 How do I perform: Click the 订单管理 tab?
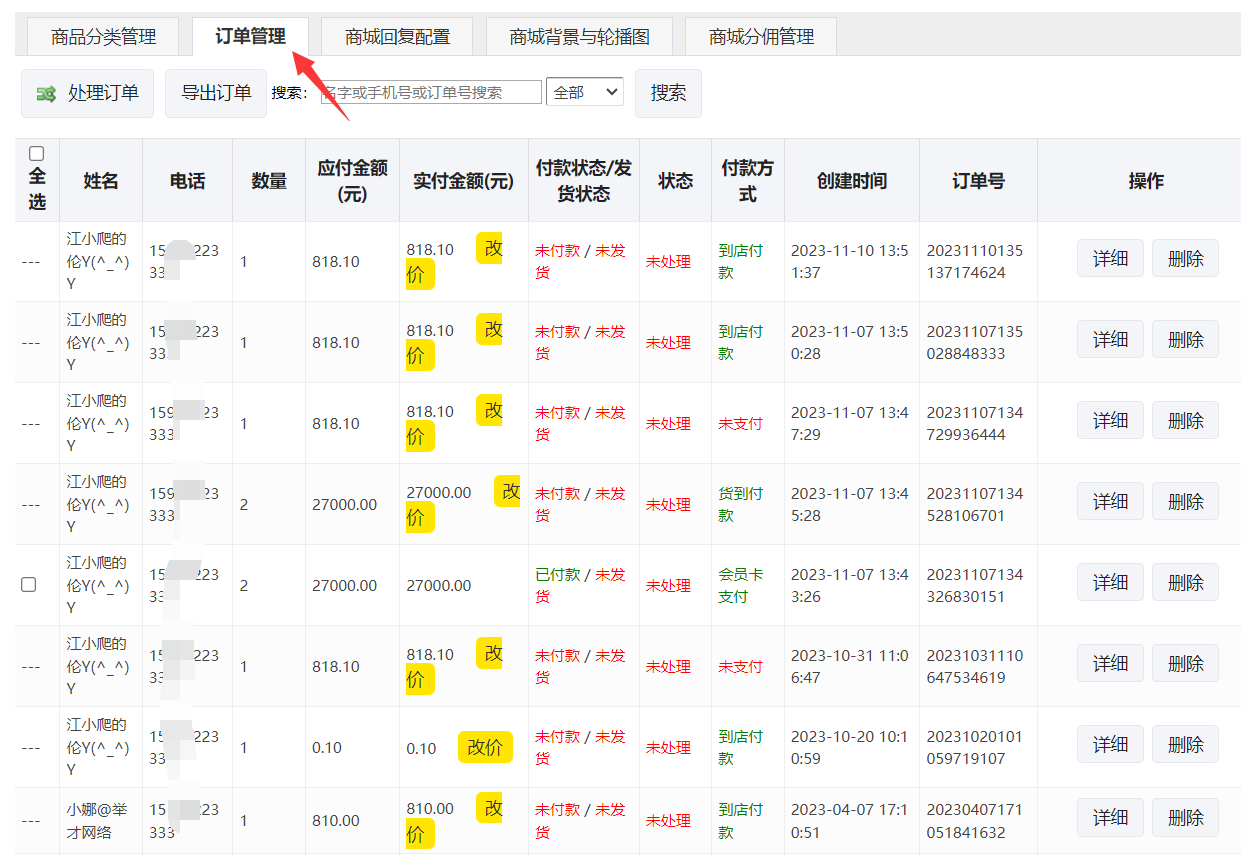point(250,37)
